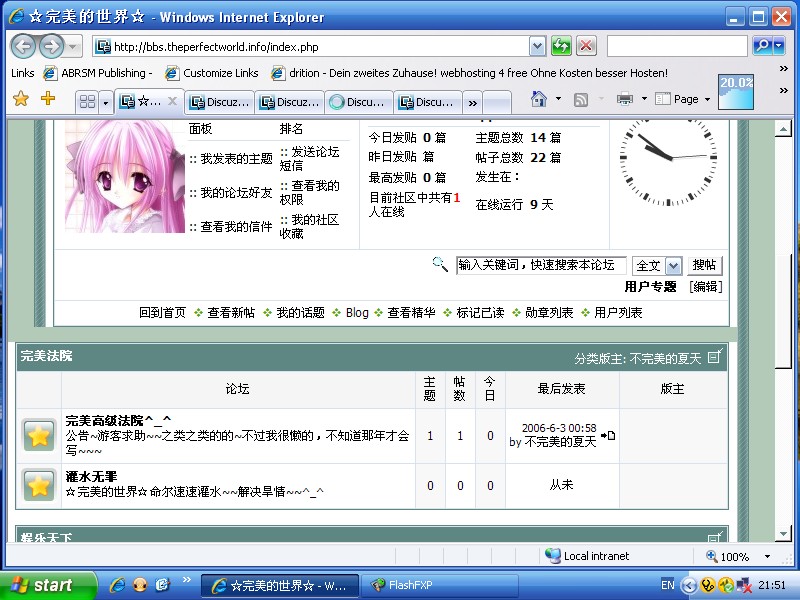The width and height of the screenshot is (800, 600).
Task: Open the Print options dropdown arrow
Action: 644,98
